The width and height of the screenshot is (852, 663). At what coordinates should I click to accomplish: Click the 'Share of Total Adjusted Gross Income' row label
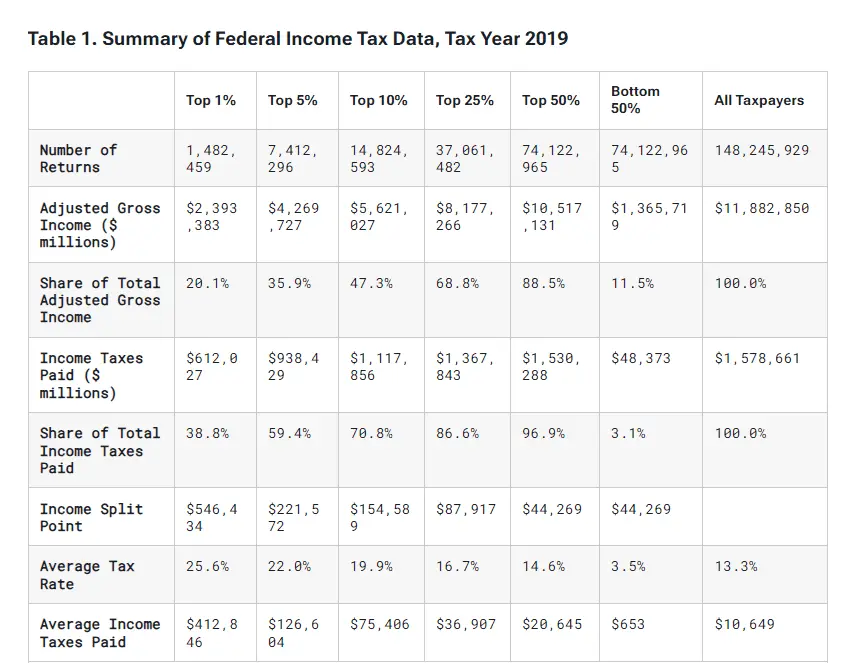tap(99, 300)
